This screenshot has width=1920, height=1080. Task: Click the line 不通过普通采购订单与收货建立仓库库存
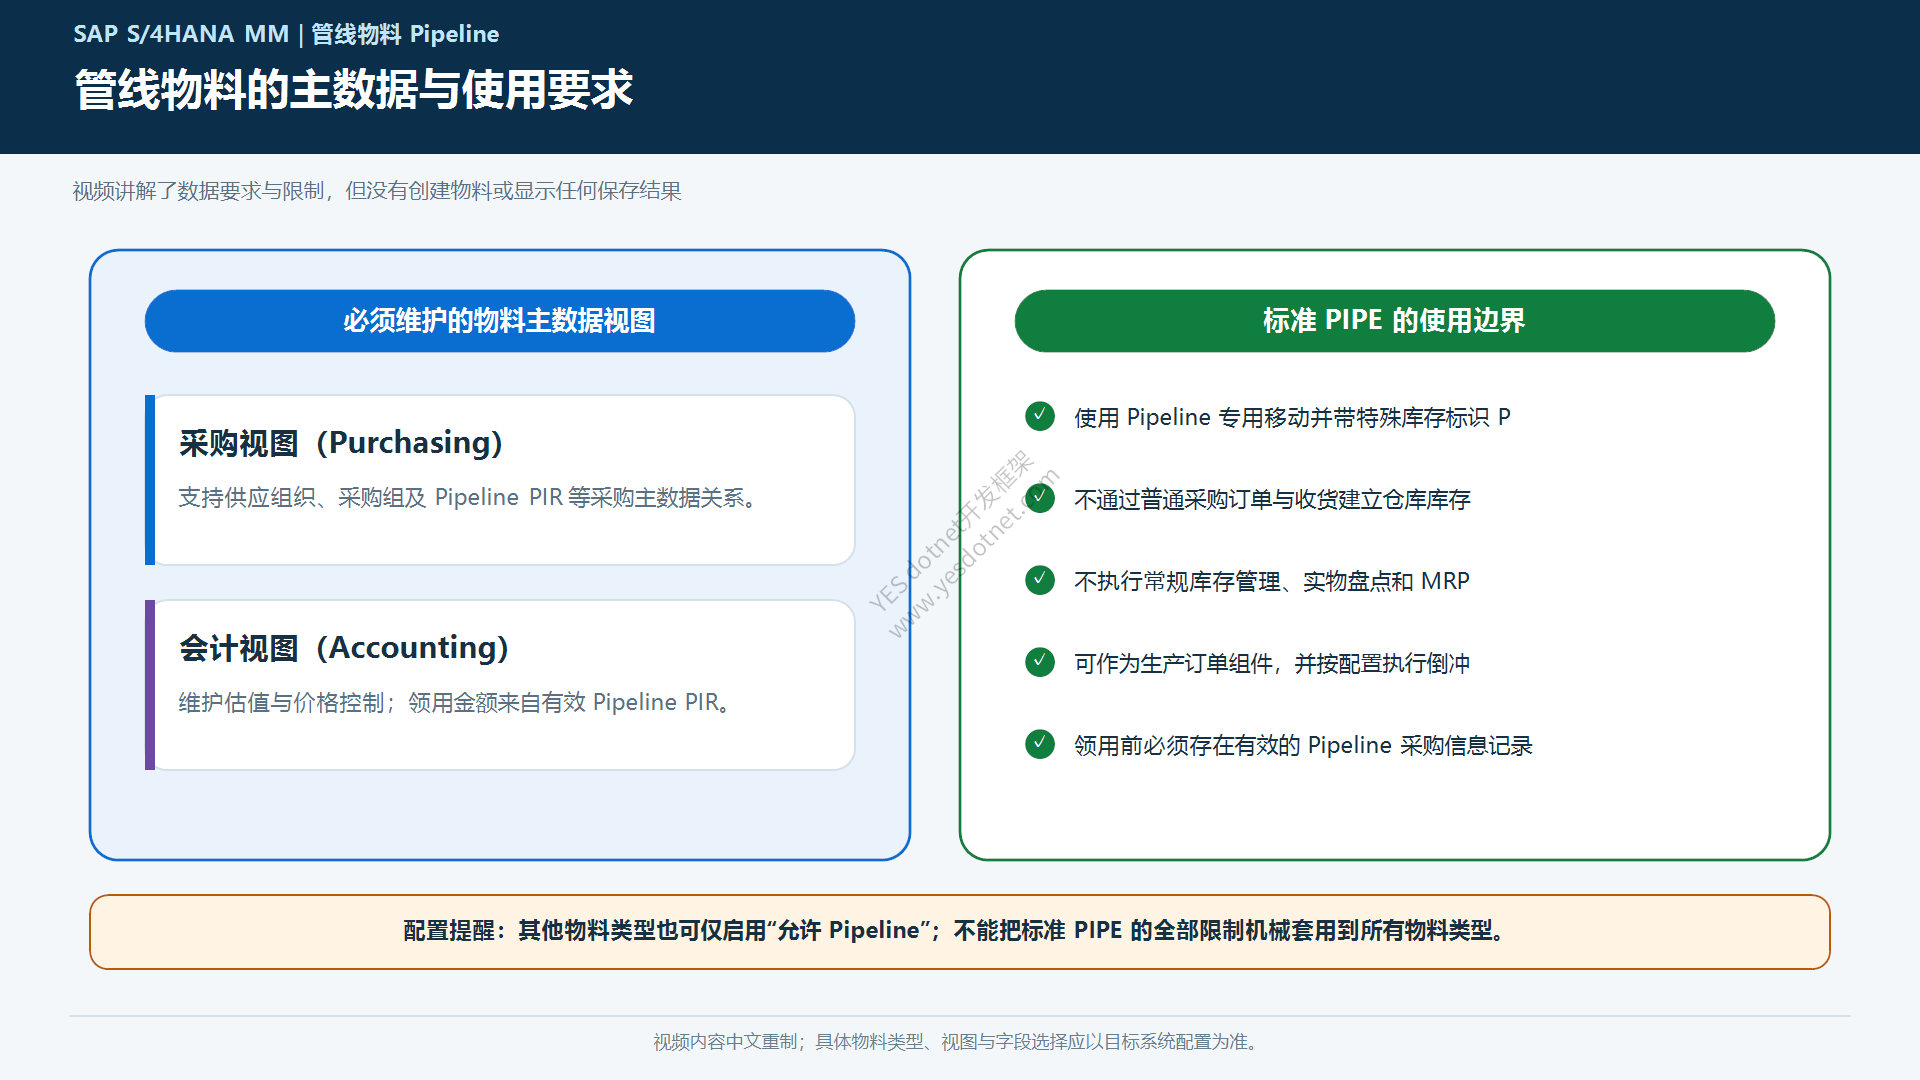(1272, 499)
